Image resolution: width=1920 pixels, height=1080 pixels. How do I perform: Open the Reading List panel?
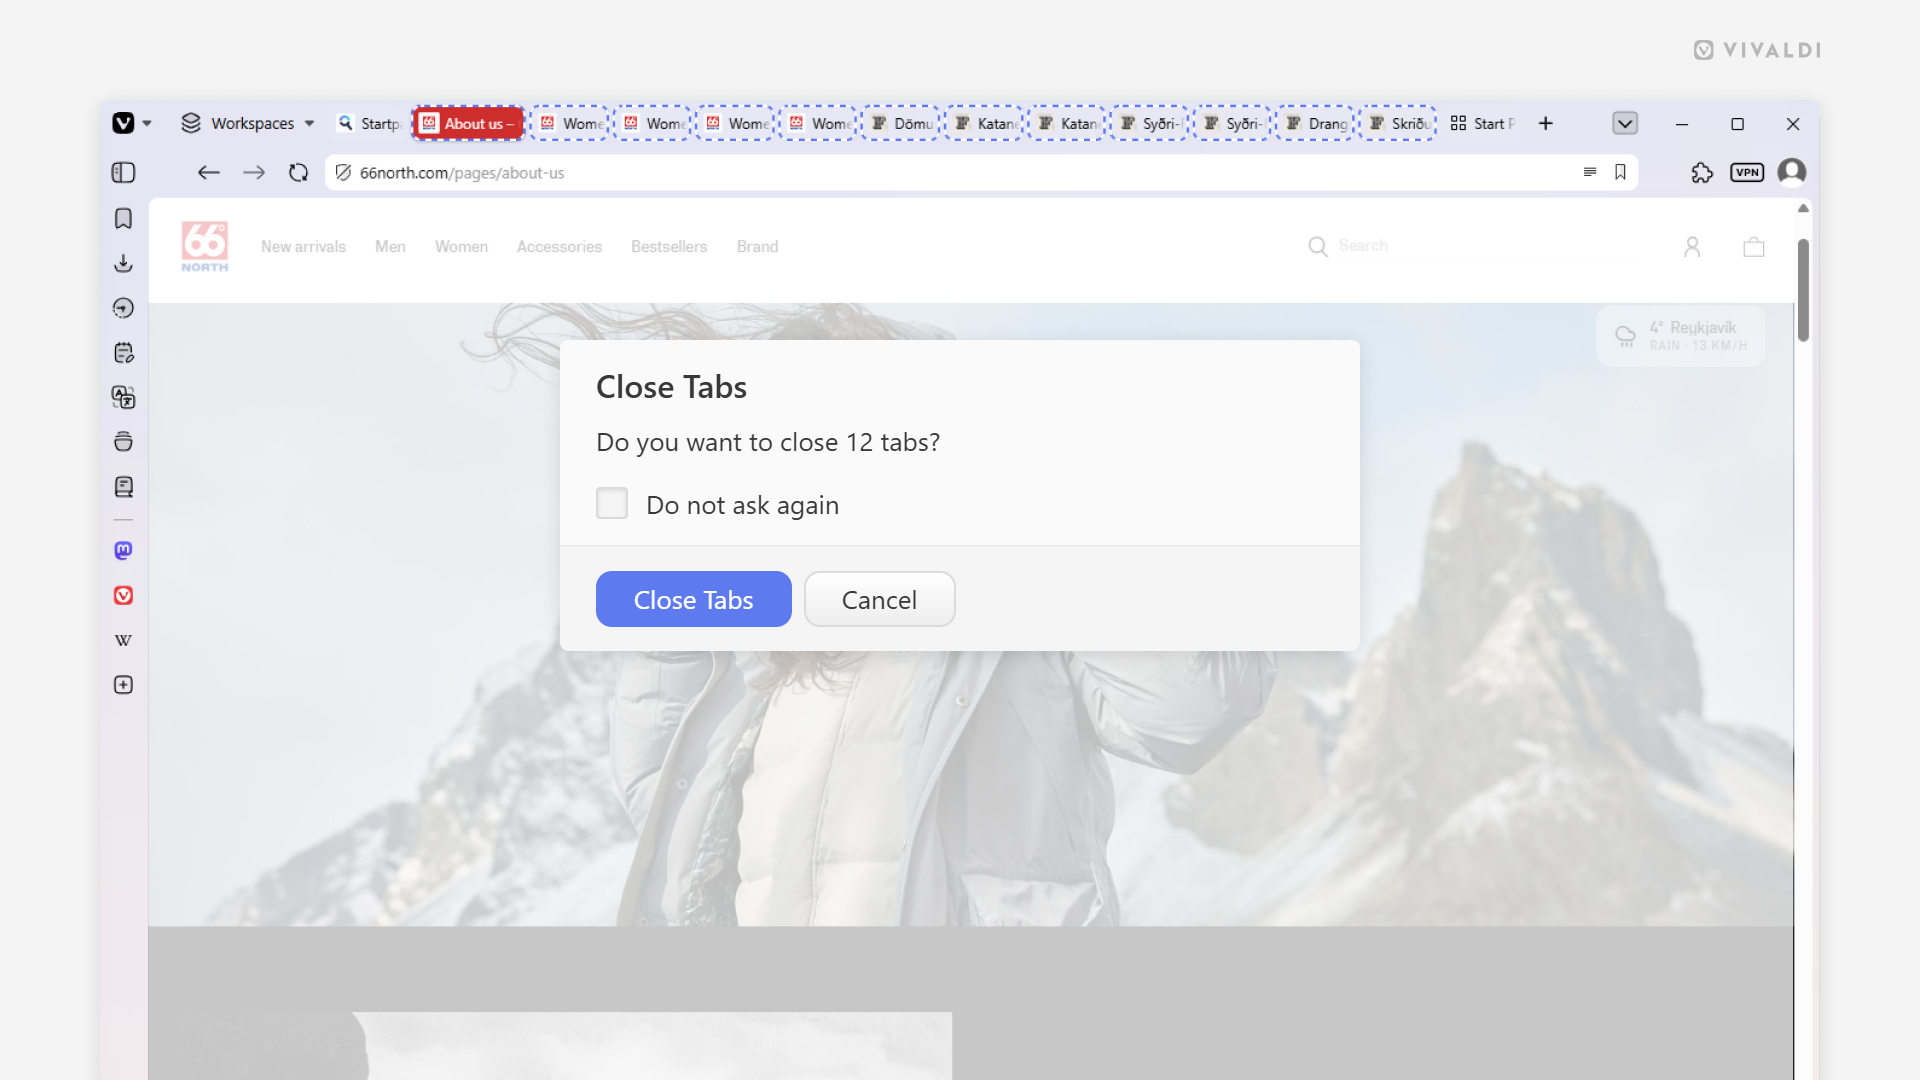pos(123,487)
